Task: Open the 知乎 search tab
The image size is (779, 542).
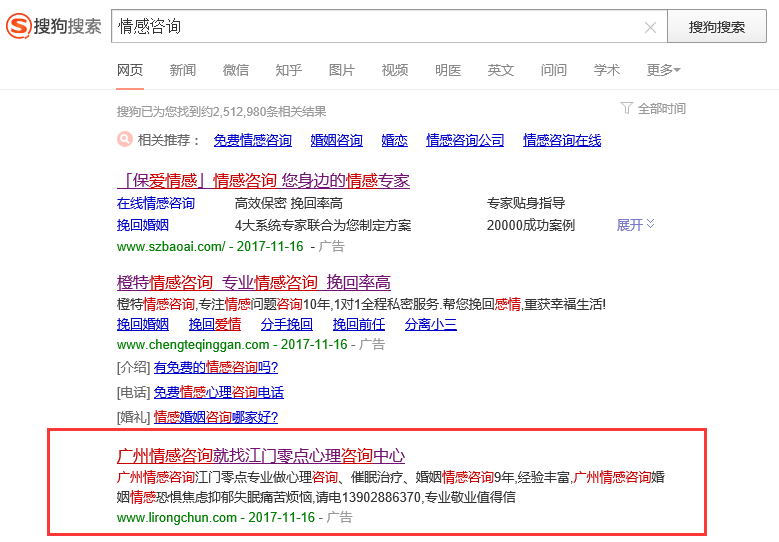Action: tap(289, 70)
